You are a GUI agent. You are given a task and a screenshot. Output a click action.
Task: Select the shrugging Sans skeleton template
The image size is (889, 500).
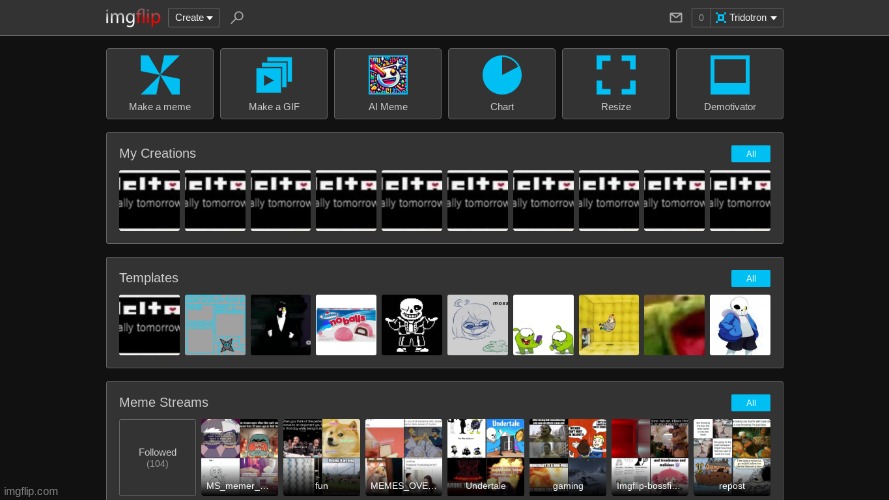point(412,325)
